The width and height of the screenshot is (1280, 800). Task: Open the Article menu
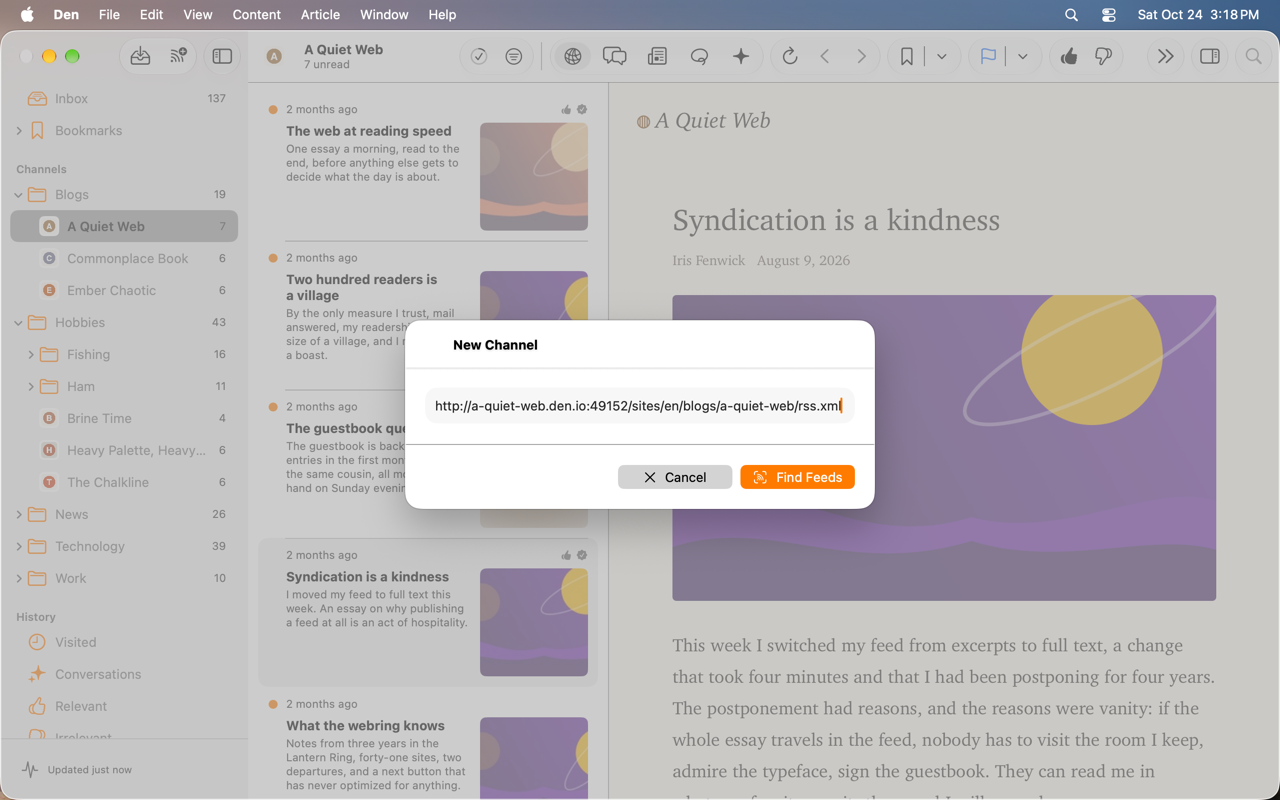[x=320, y=15]
